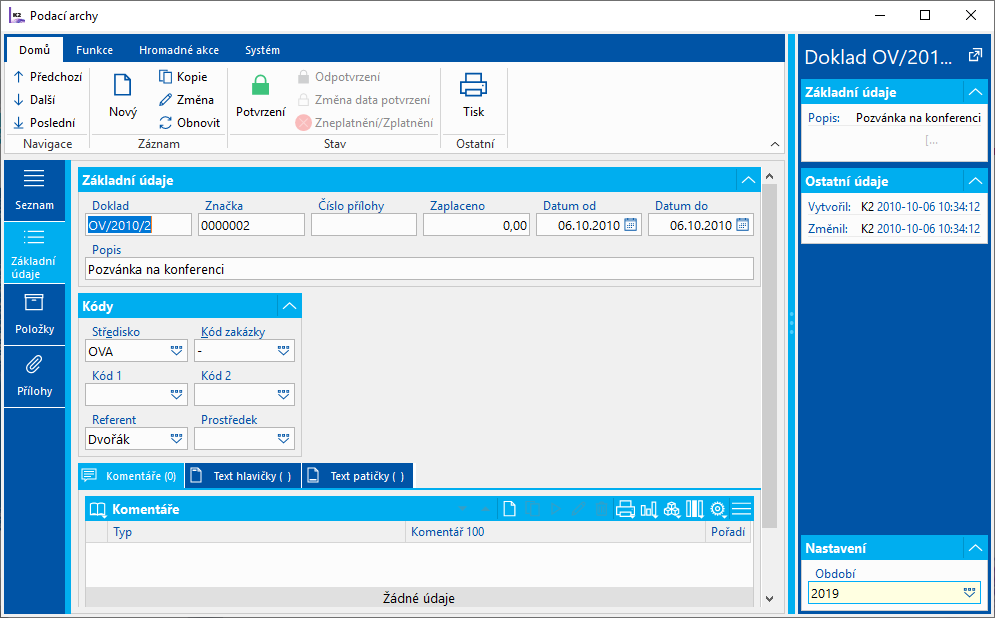This screenshot has width=995, height=618.
Task: Click the Značka field 0000002
Action: click(x=251, y=225)
